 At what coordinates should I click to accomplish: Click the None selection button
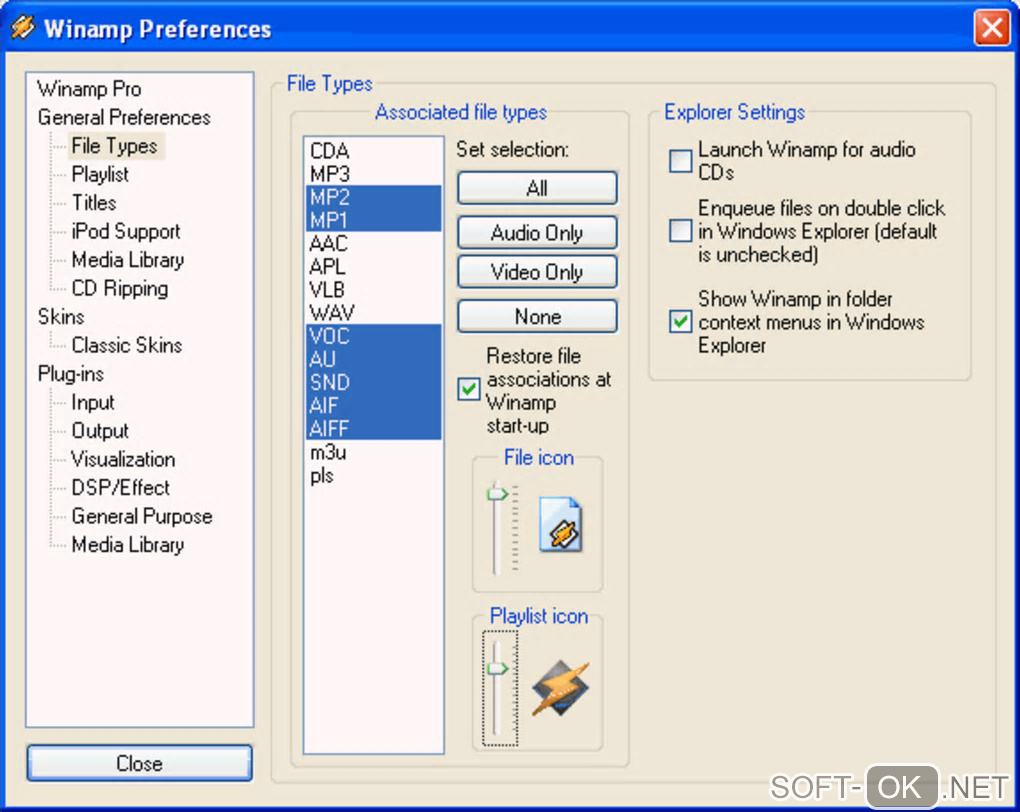coord(537,316)
